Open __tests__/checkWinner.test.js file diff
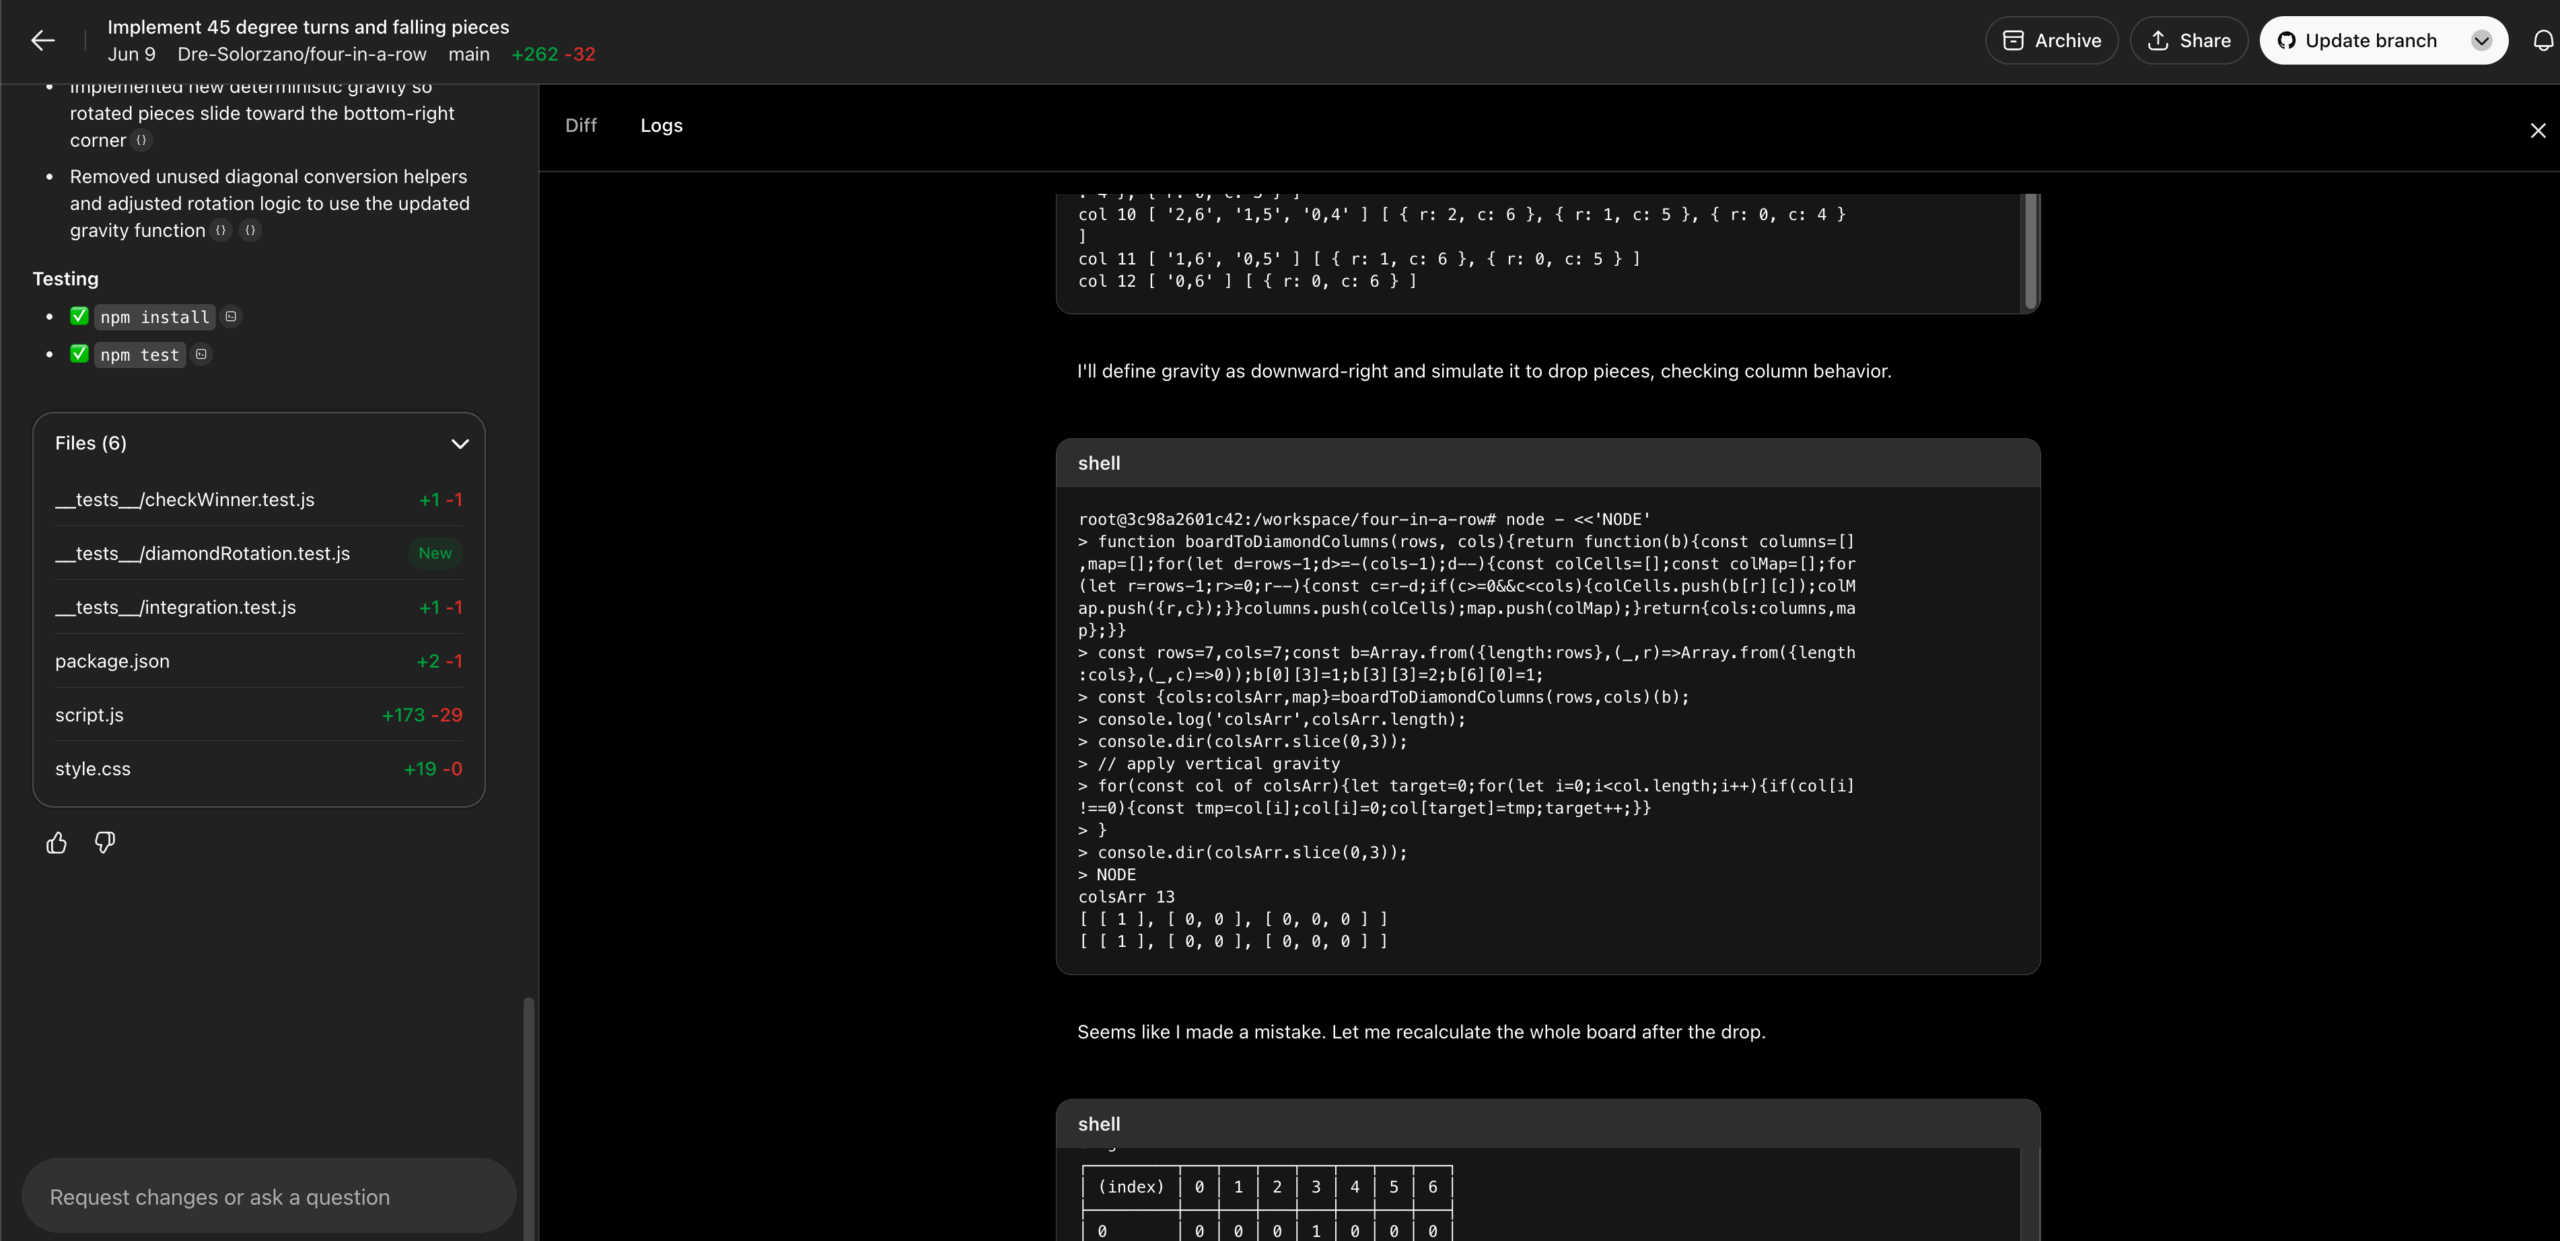 (258, 499)
